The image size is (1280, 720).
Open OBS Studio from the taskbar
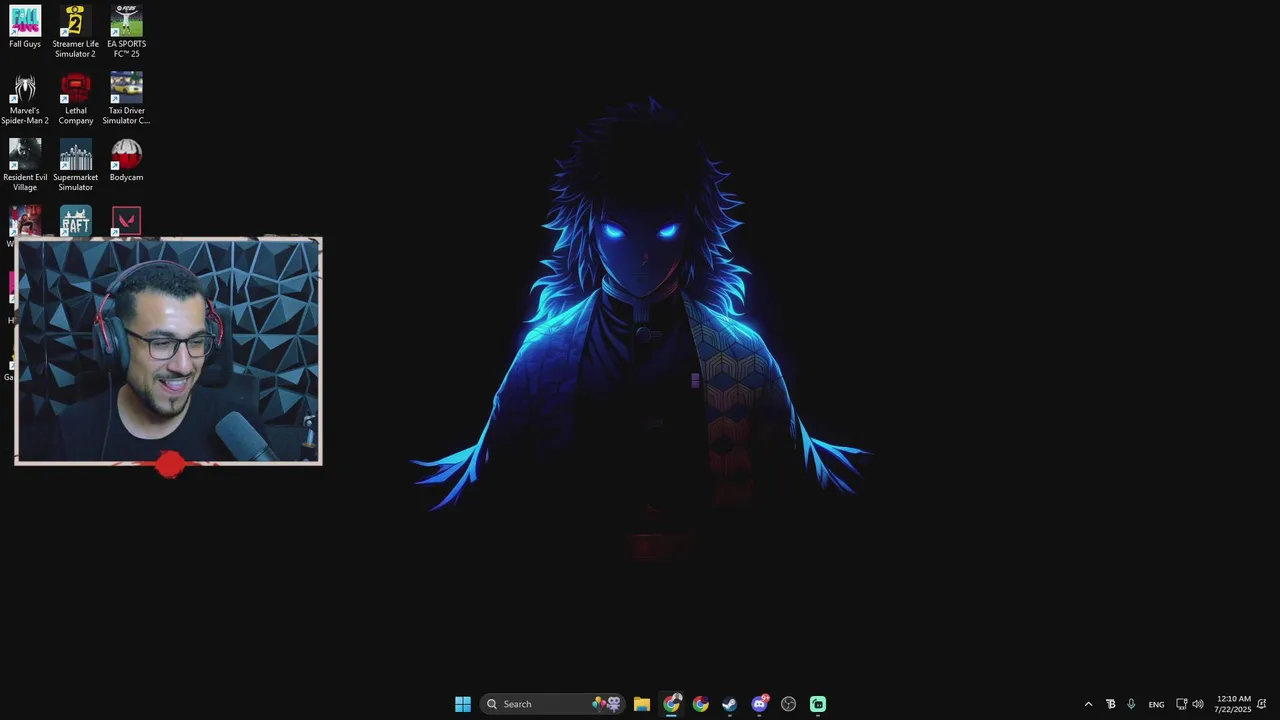(789, 704)
